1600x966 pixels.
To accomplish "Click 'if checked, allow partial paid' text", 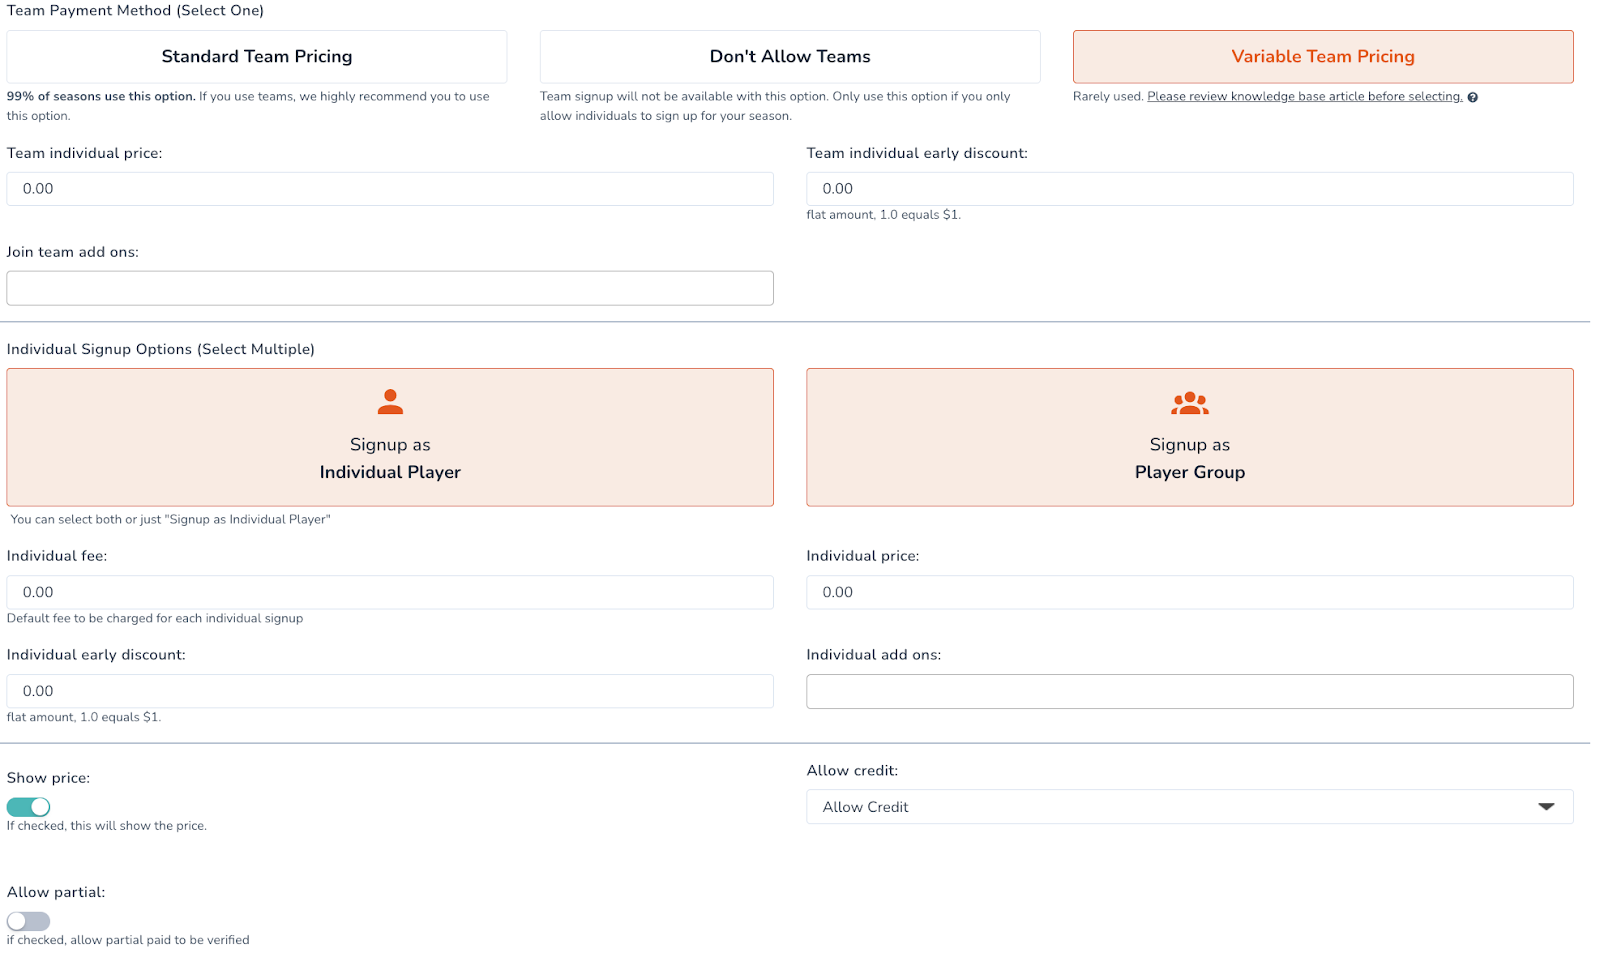I will (x=128, y=940).
